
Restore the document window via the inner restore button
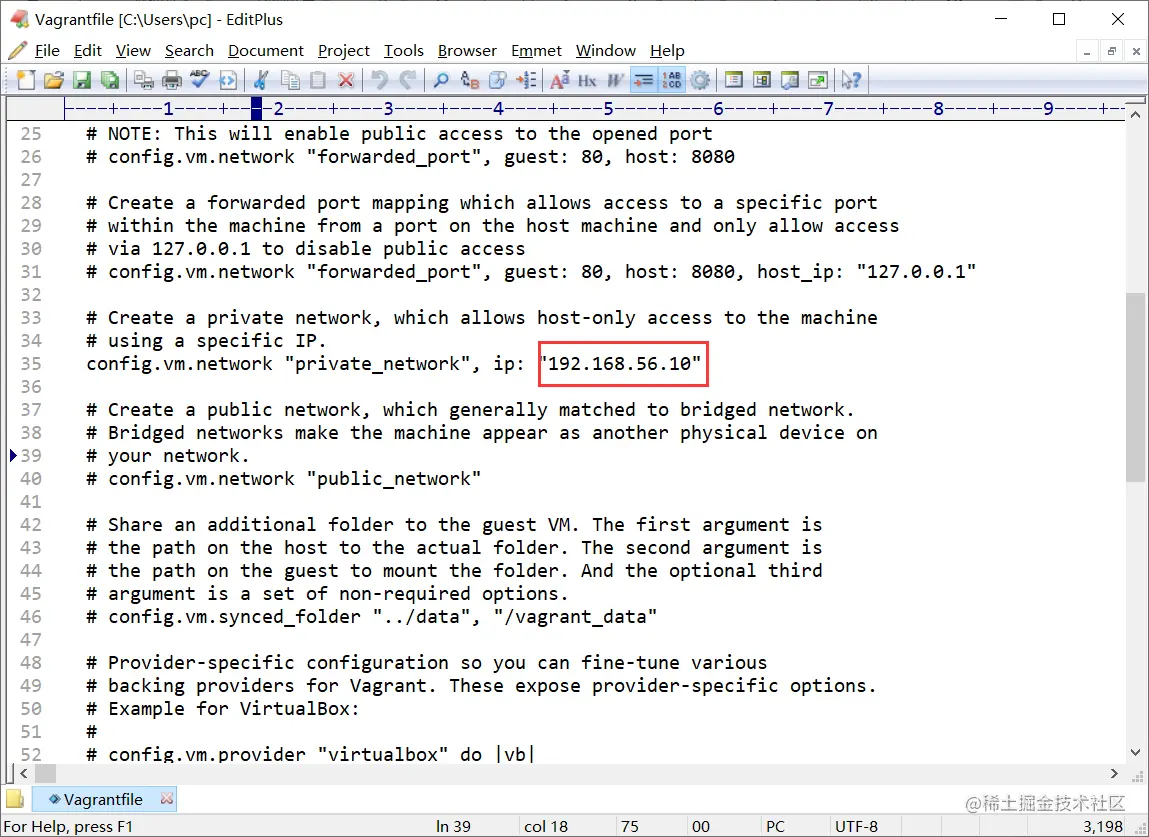click(x=1112, y=51)
